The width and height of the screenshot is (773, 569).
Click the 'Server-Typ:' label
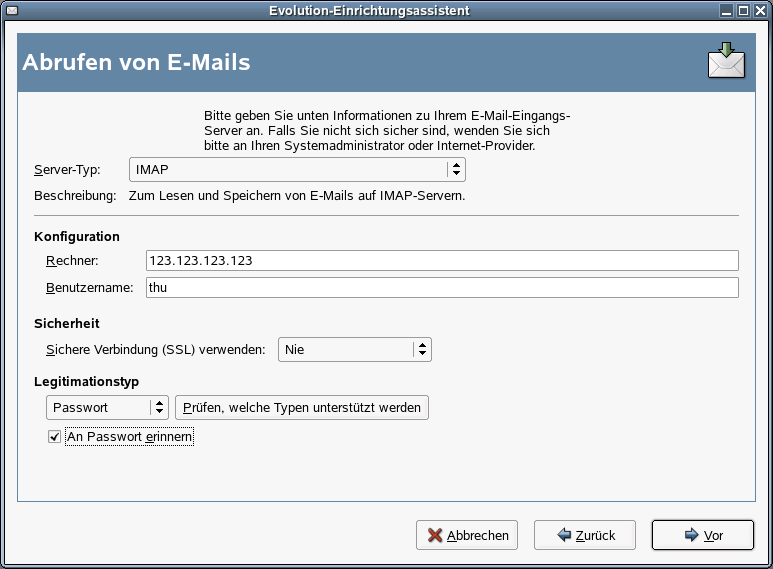coord(67,170)
